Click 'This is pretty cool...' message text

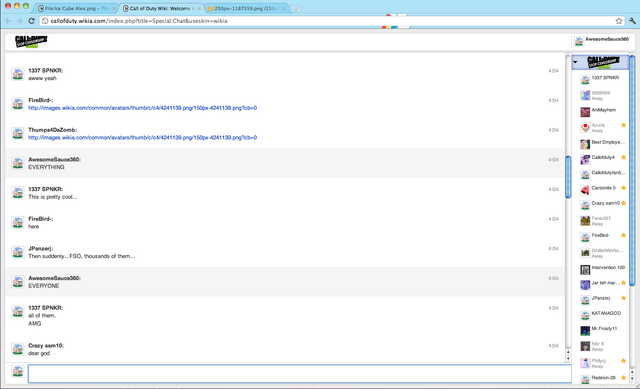coord(53,197)
